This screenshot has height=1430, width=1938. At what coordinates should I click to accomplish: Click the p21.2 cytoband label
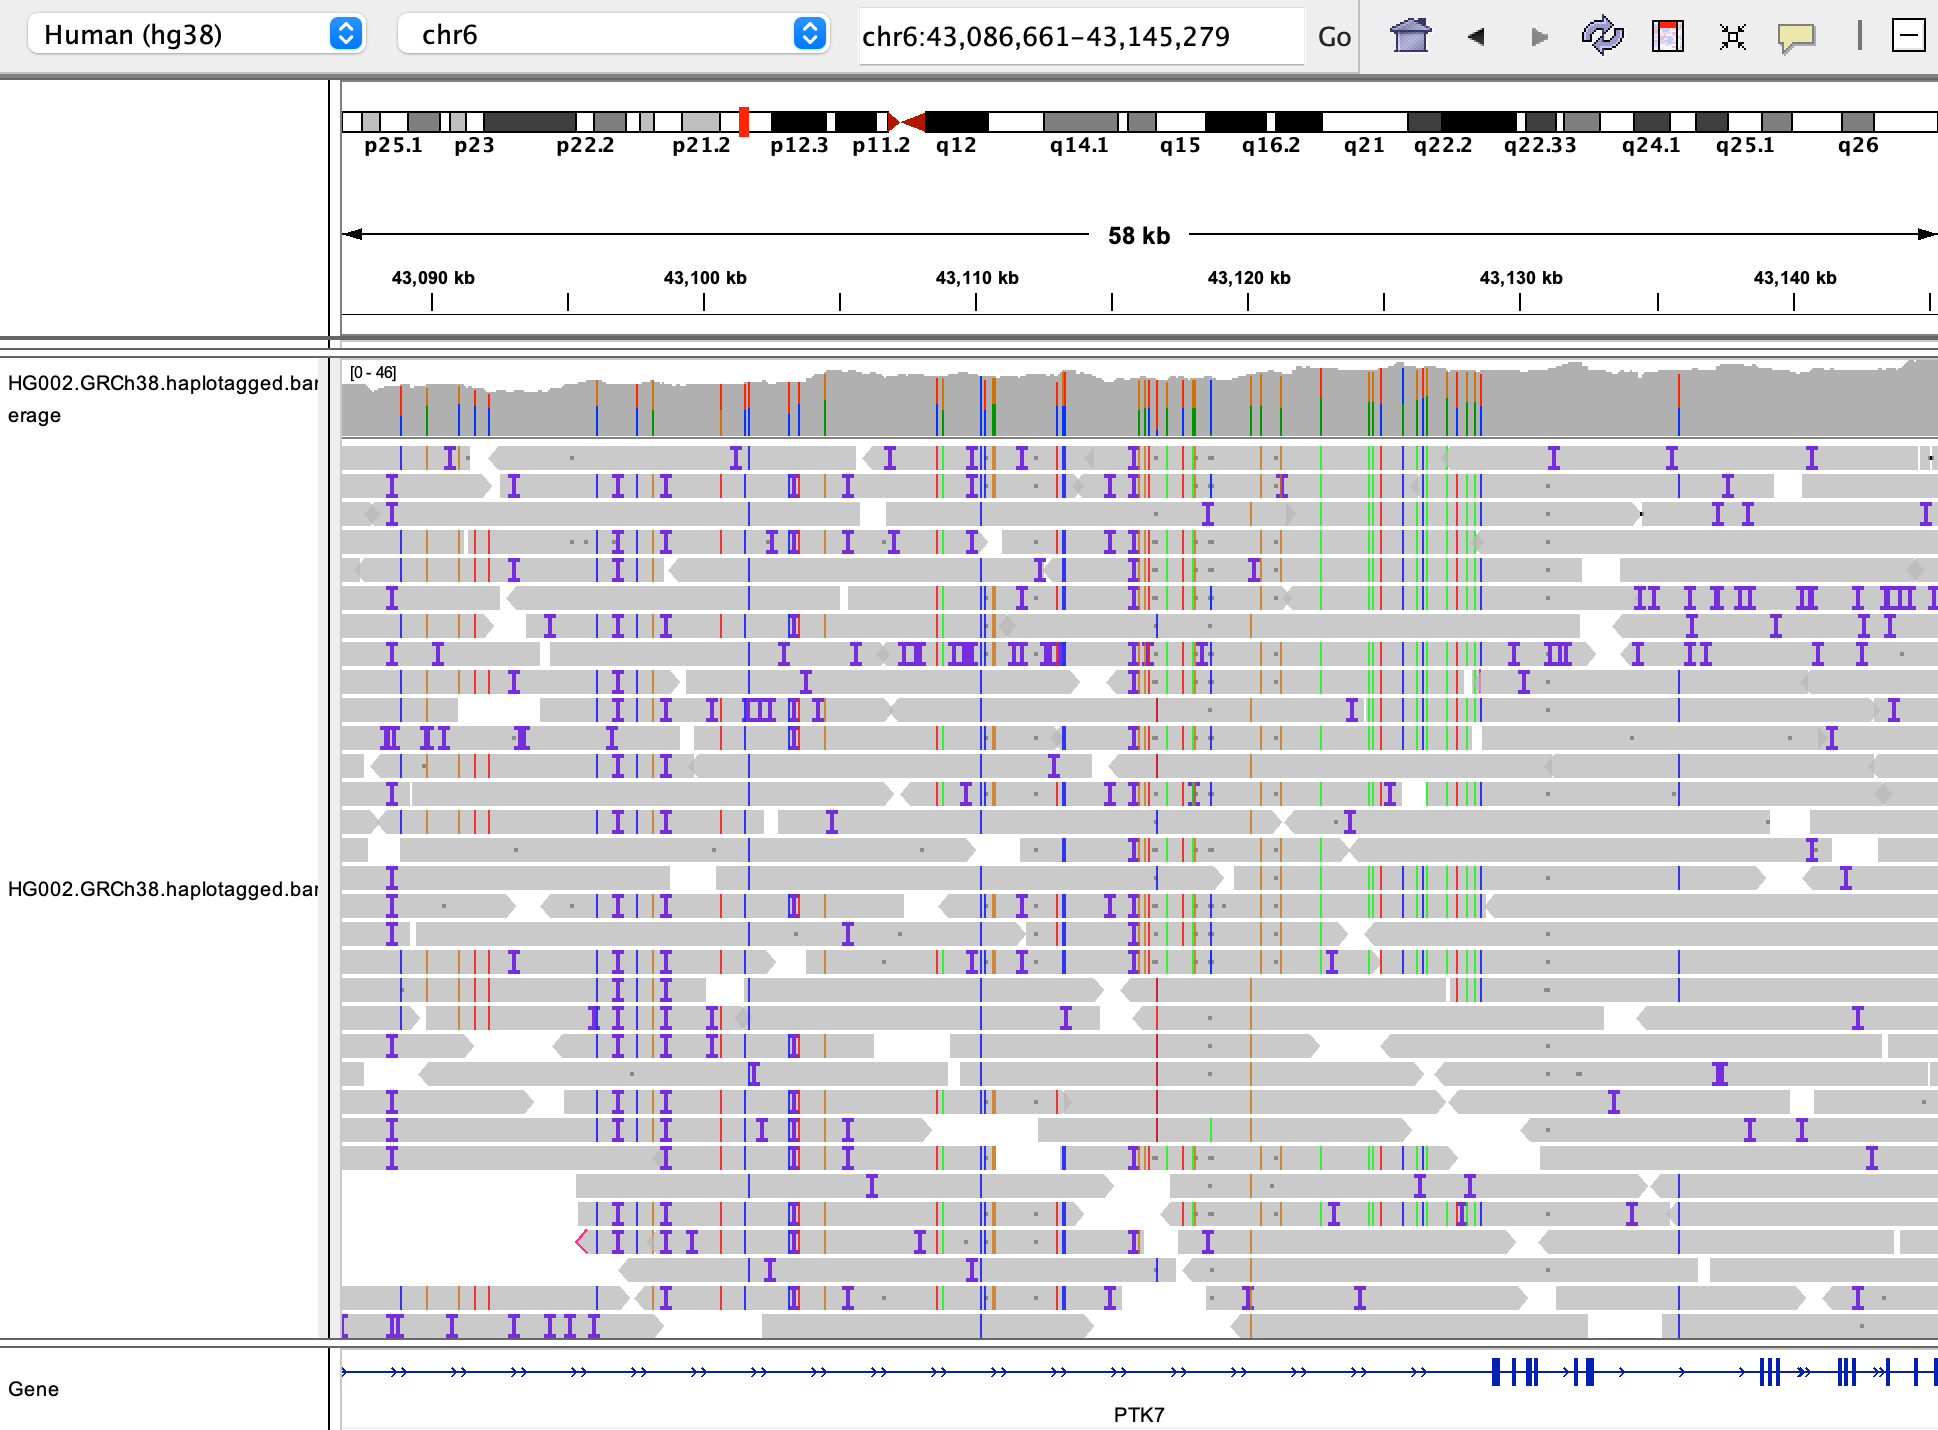[701, 145]
